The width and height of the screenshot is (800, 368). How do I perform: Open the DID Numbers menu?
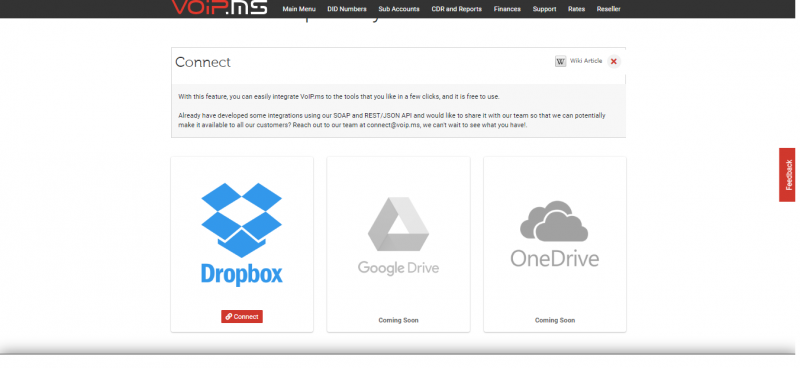tap(347, 9)
